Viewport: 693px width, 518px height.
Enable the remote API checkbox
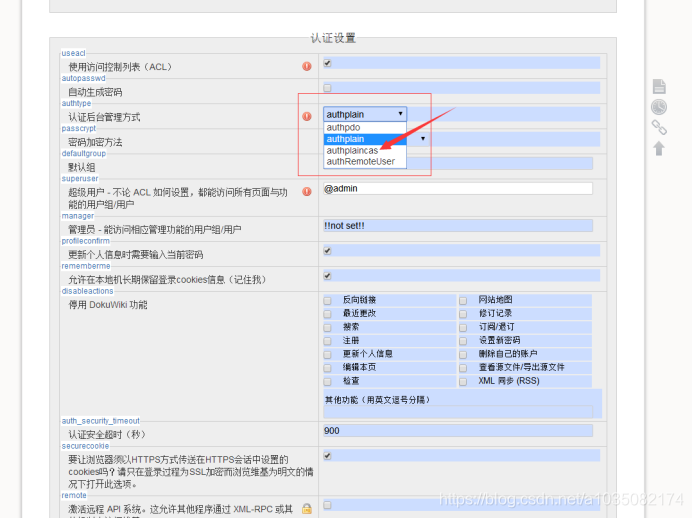click(x=327, y=505)
